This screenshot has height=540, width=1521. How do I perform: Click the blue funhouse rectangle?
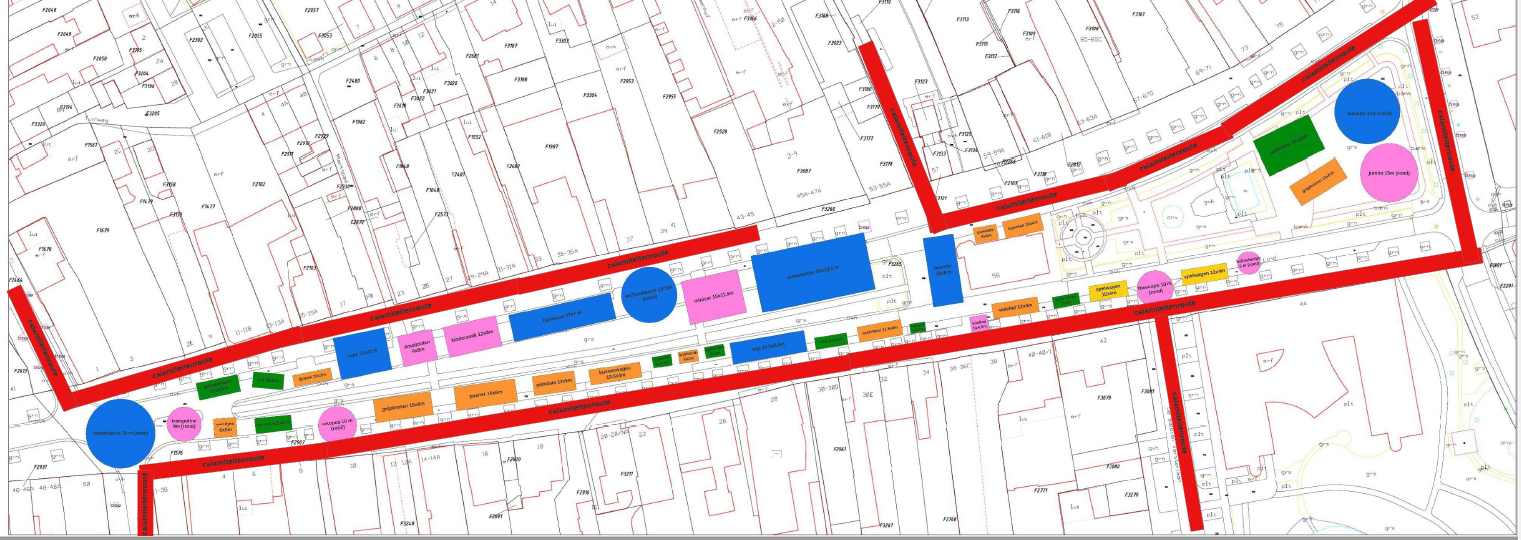click(x=561, y=317)
